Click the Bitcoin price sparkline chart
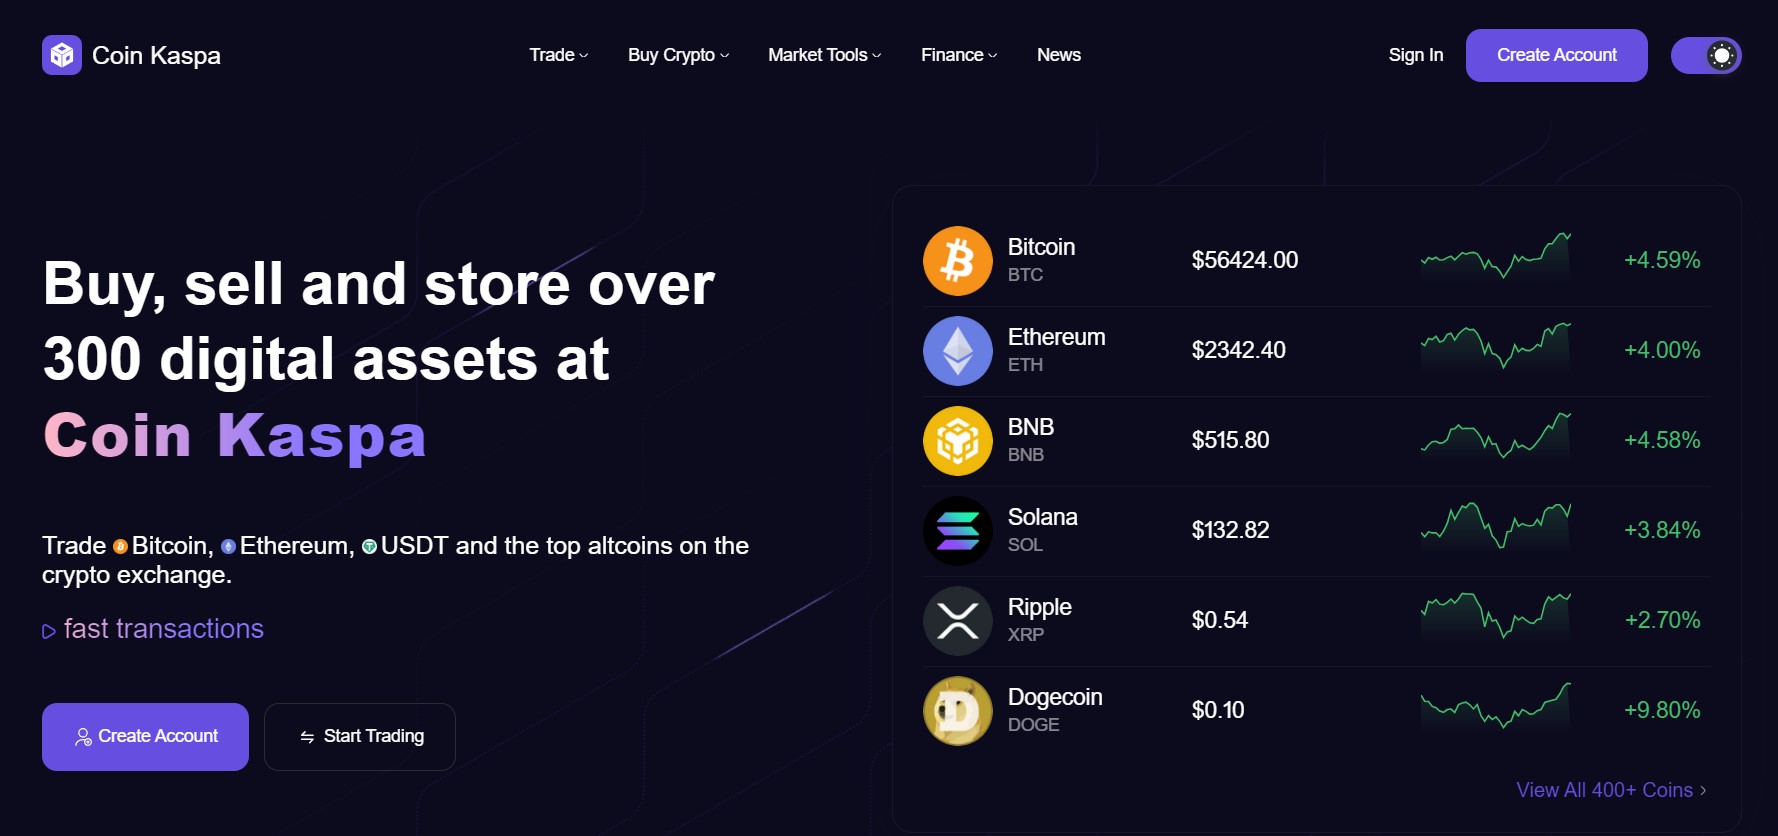The width and height of the screenshot is (1778, 836). pos(1496,257)
